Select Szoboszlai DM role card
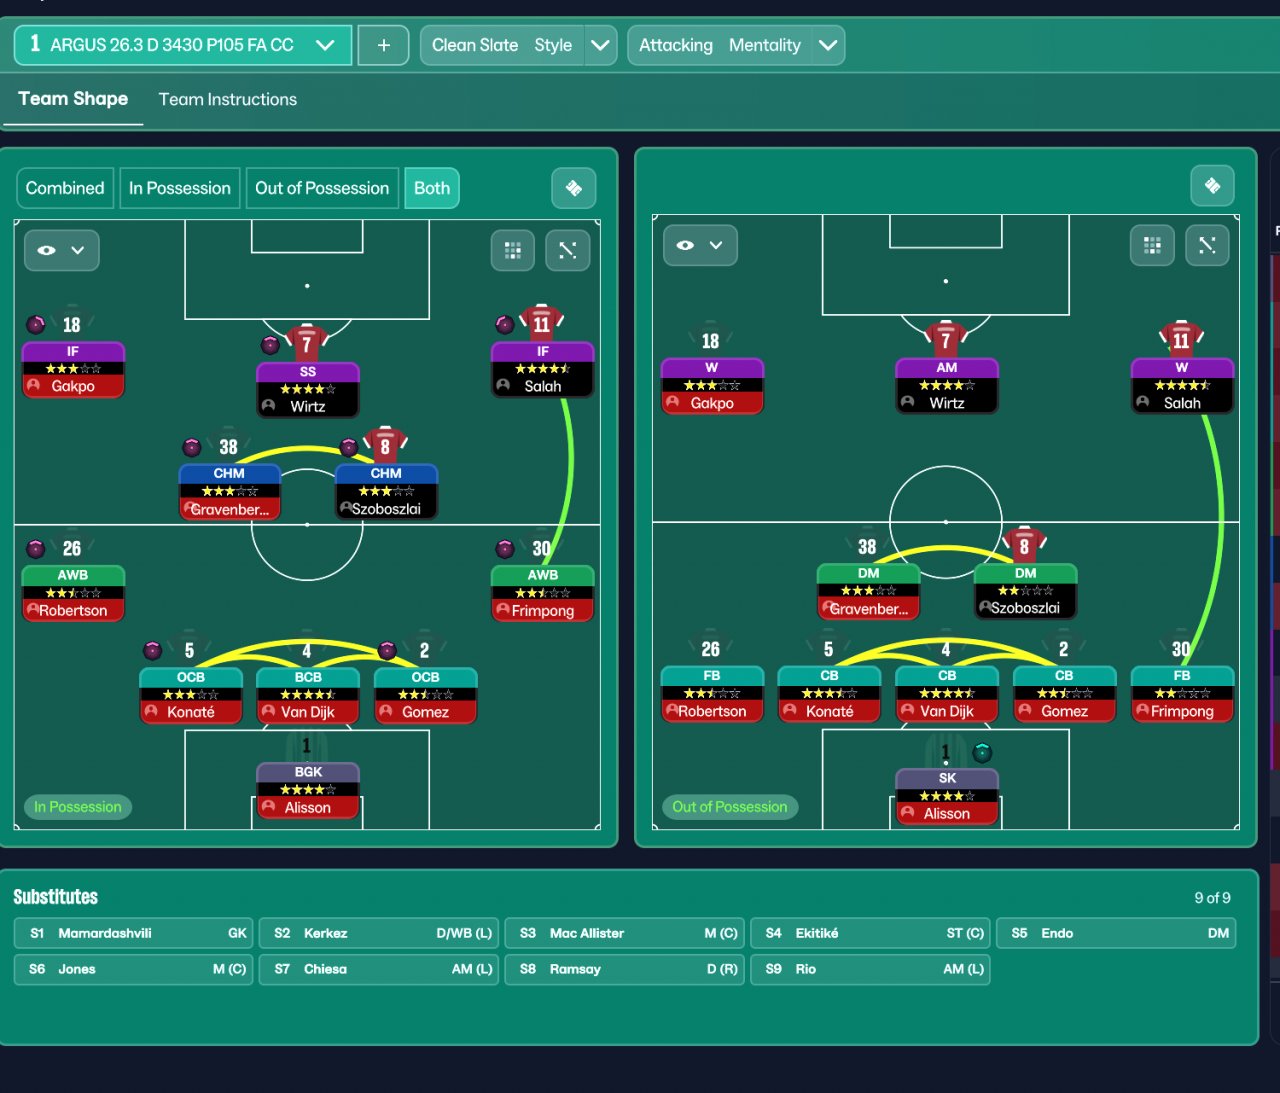1280x1093 pixels. [1025, 592]
